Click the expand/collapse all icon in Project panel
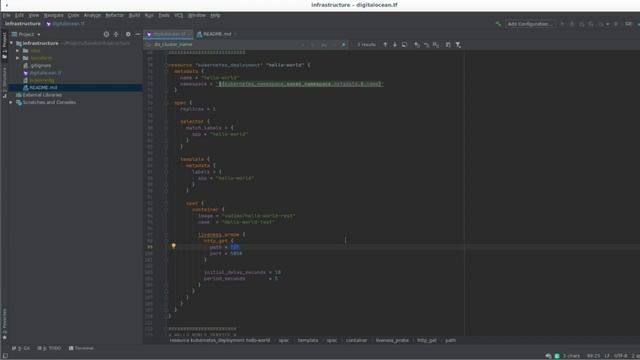Viewport: 640px width, 360px height. click(116, 34)
